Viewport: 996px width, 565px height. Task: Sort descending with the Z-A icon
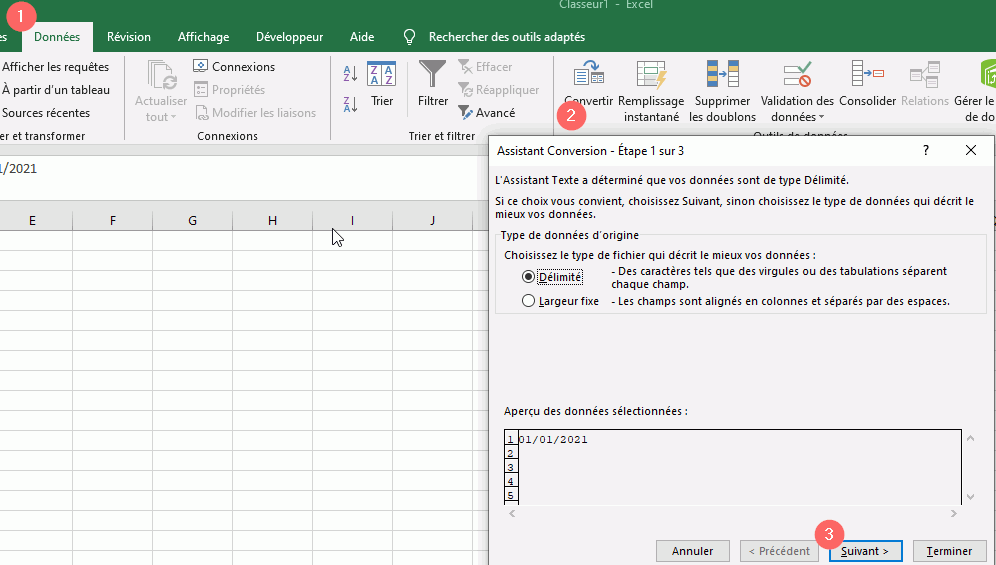(x=350, y=104)
